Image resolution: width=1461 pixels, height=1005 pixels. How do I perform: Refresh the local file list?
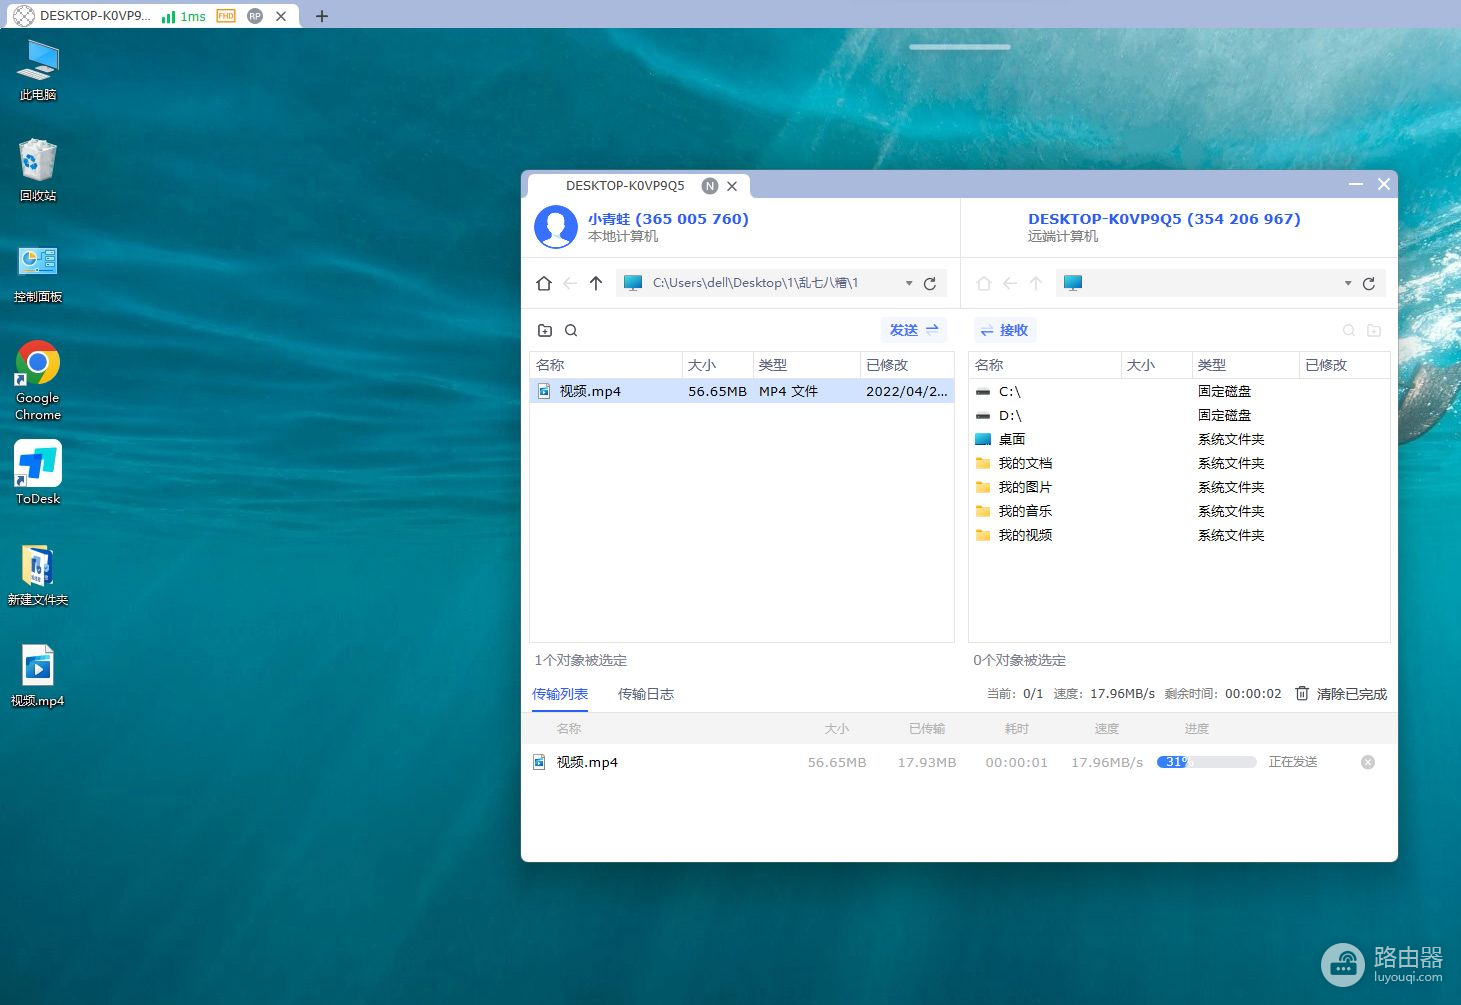pos(930,284)
